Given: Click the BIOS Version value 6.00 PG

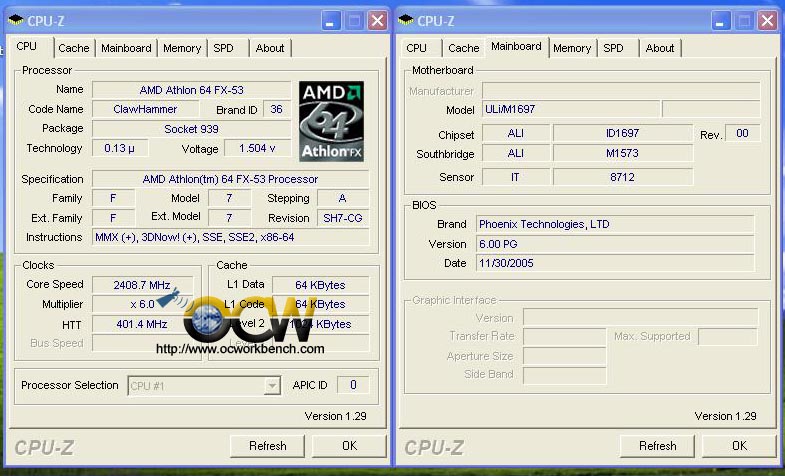Looking at the screenshot, I should (x=615, y=244).
